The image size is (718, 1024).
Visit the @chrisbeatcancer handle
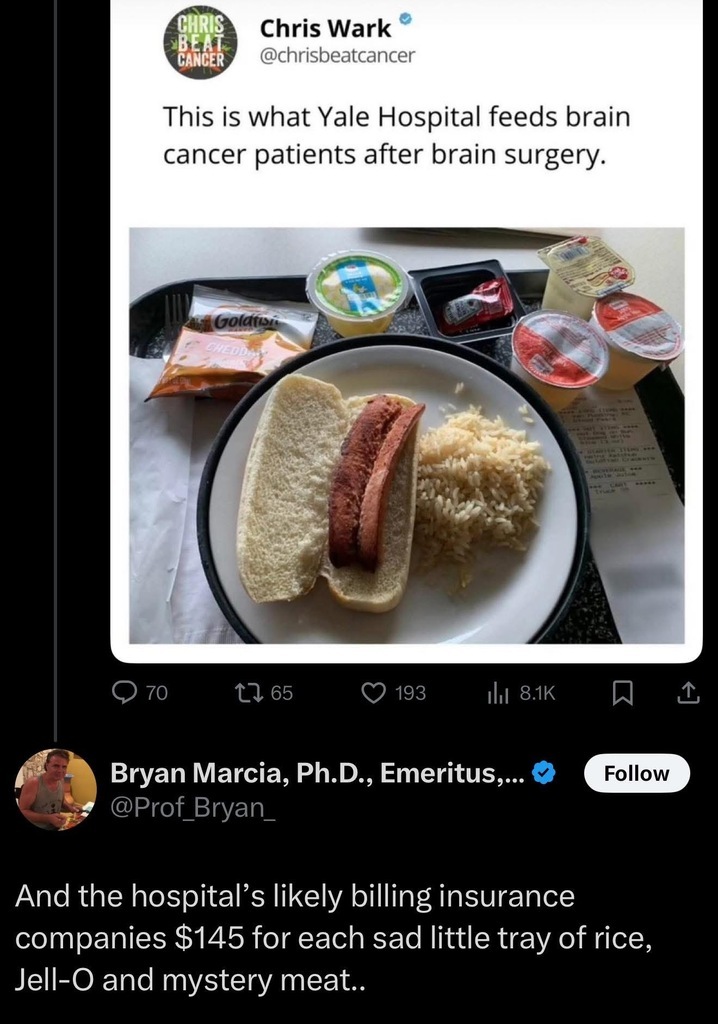(x=336, y=56)
